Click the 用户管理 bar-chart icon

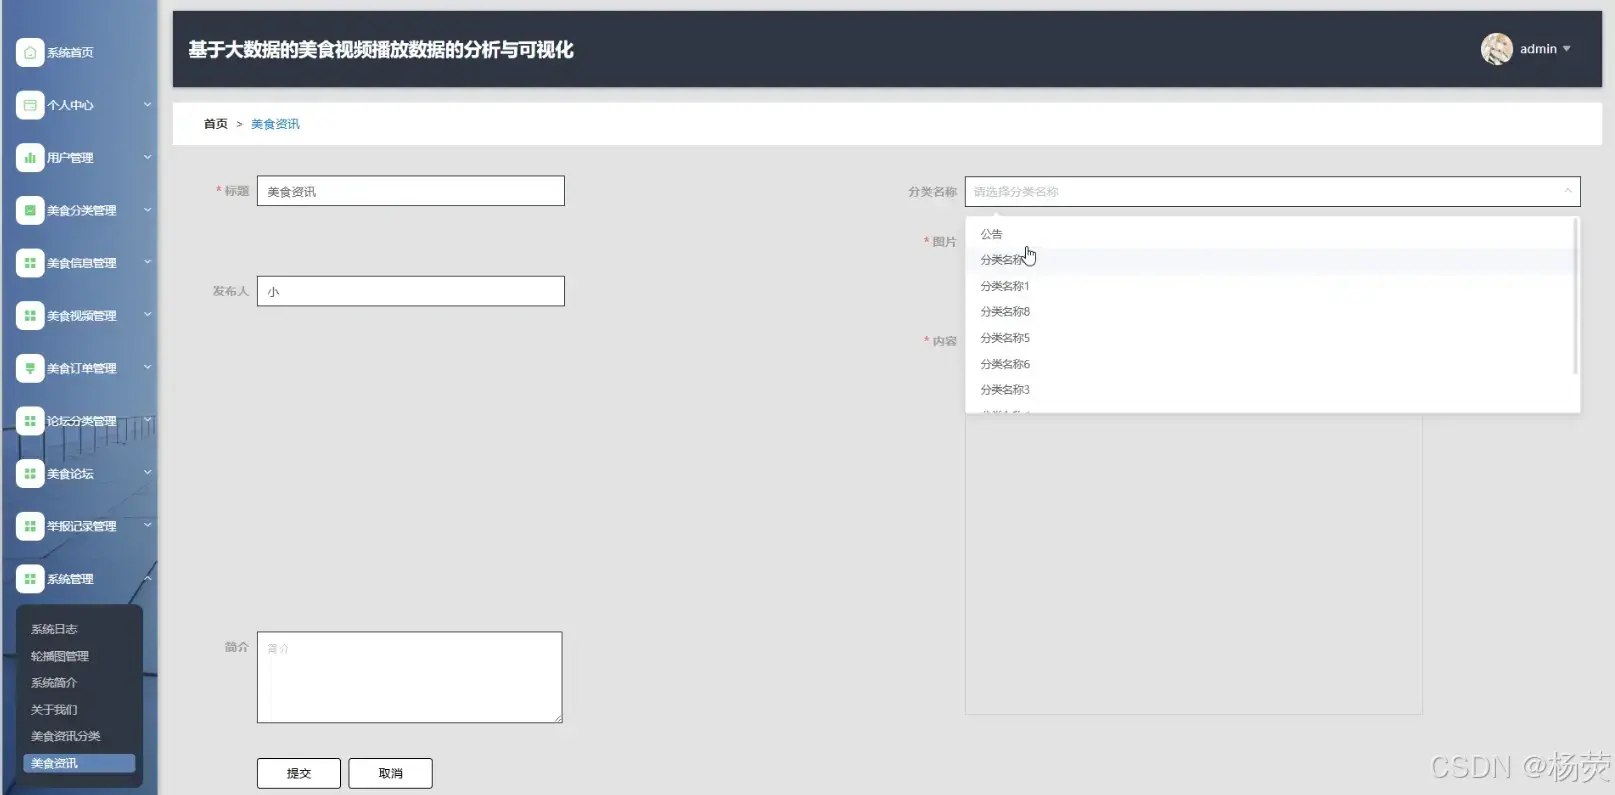30,157
